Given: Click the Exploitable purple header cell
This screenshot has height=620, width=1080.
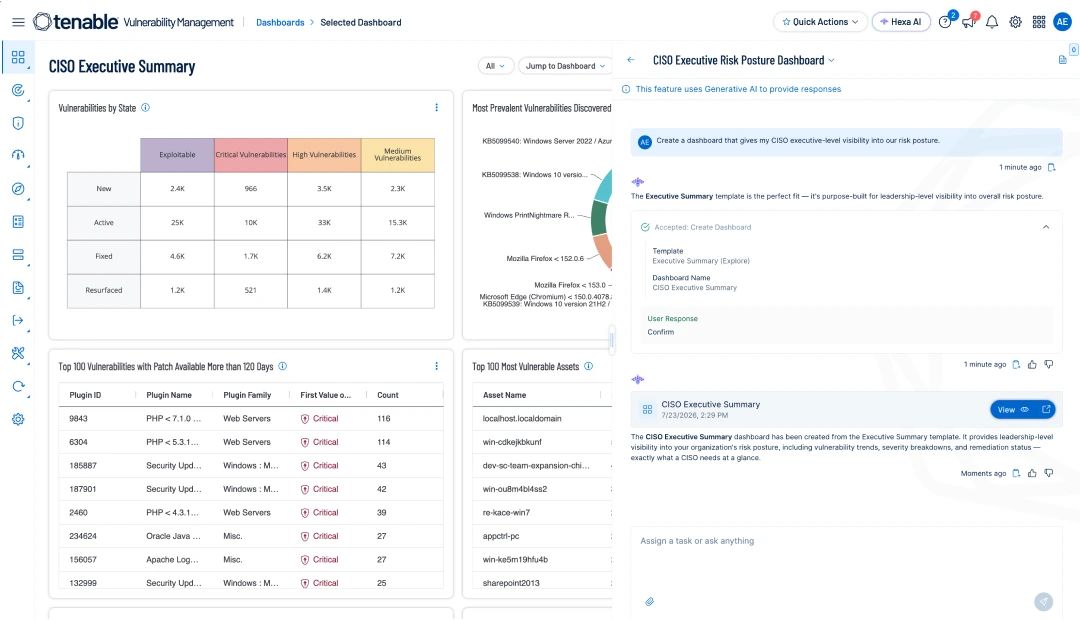Looking at the screenshot, I should (177, 155).
